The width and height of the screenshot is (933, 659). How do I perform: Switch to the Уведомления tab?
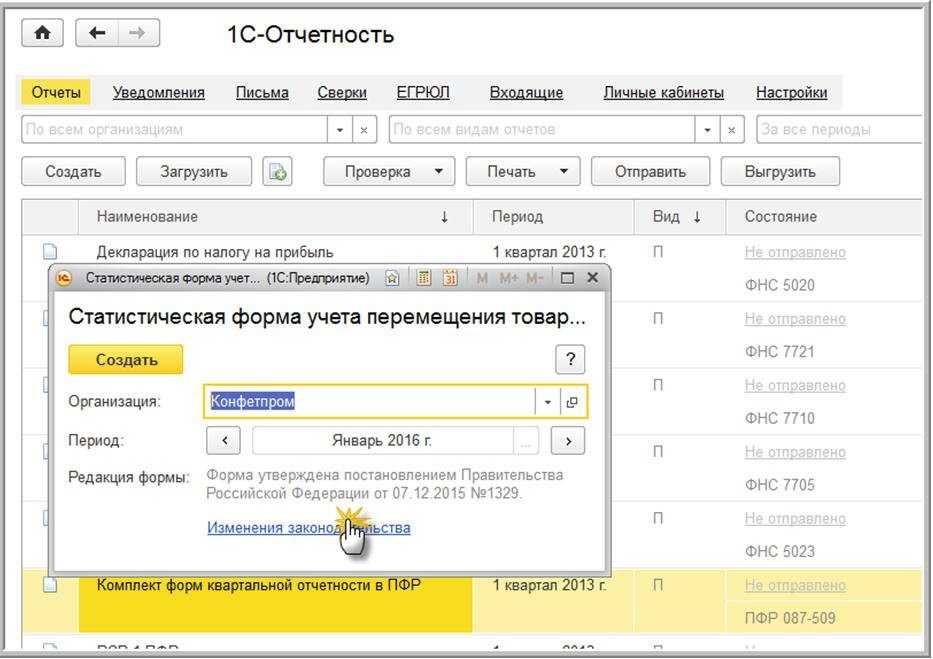point(158,93)
